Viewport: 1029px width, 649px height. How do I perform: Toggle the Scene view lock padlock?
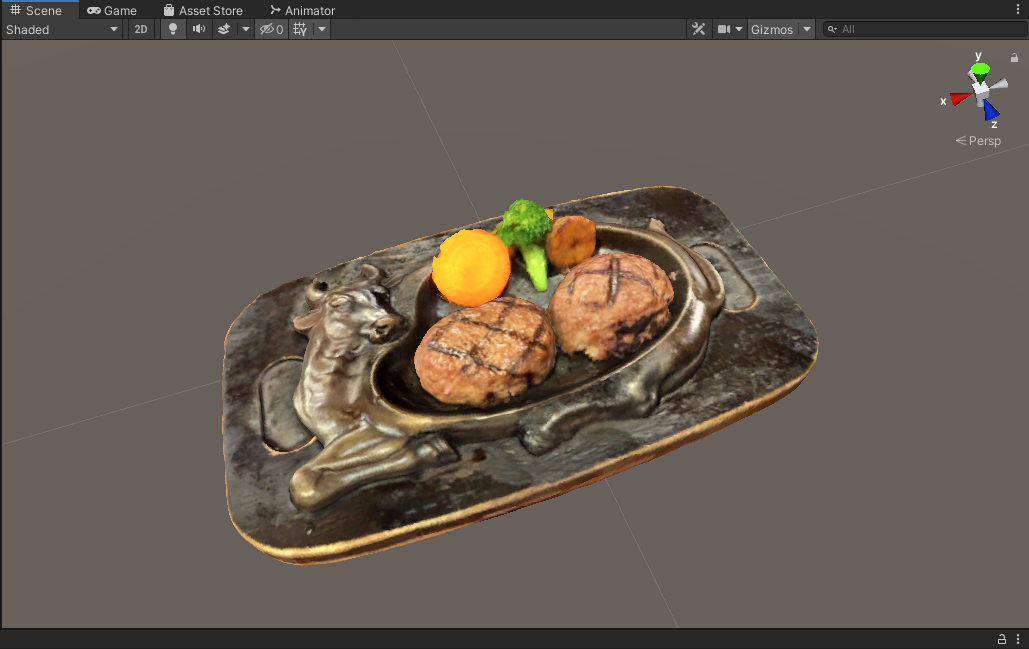[1014, 58]
